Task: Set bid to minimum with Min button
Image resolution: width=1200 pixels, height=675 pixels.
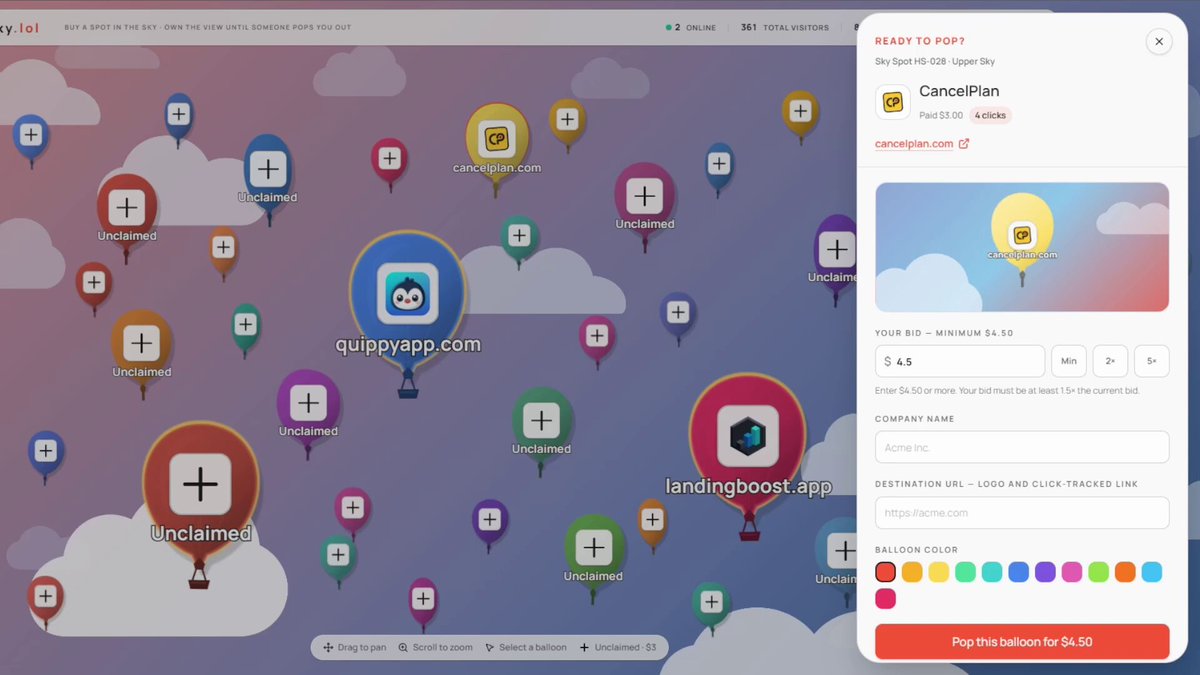Action: coord(1069,361)
